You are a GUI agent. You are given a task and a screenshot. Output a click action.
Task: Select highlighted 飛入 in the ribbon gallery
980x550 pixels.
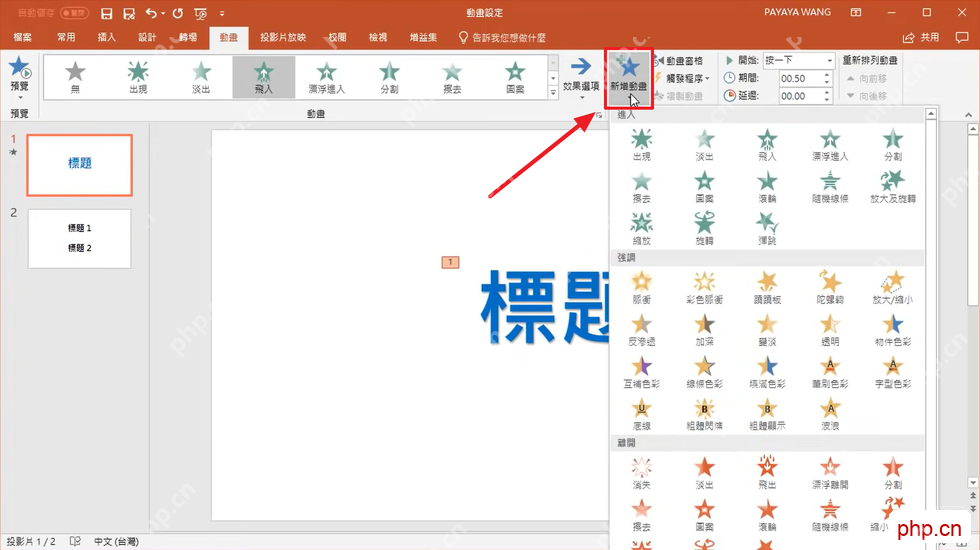point(264,78)
